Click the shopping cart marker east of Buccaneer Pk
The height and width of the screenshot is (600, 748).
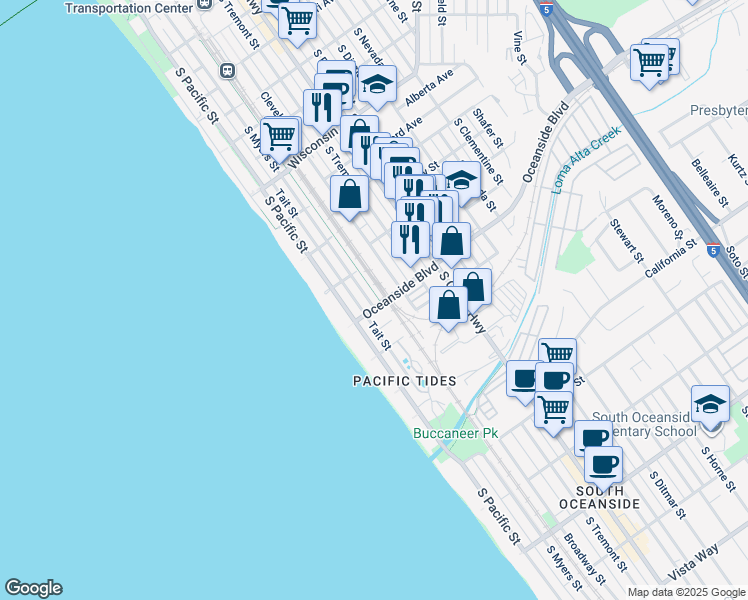click(x=553, y=407)
